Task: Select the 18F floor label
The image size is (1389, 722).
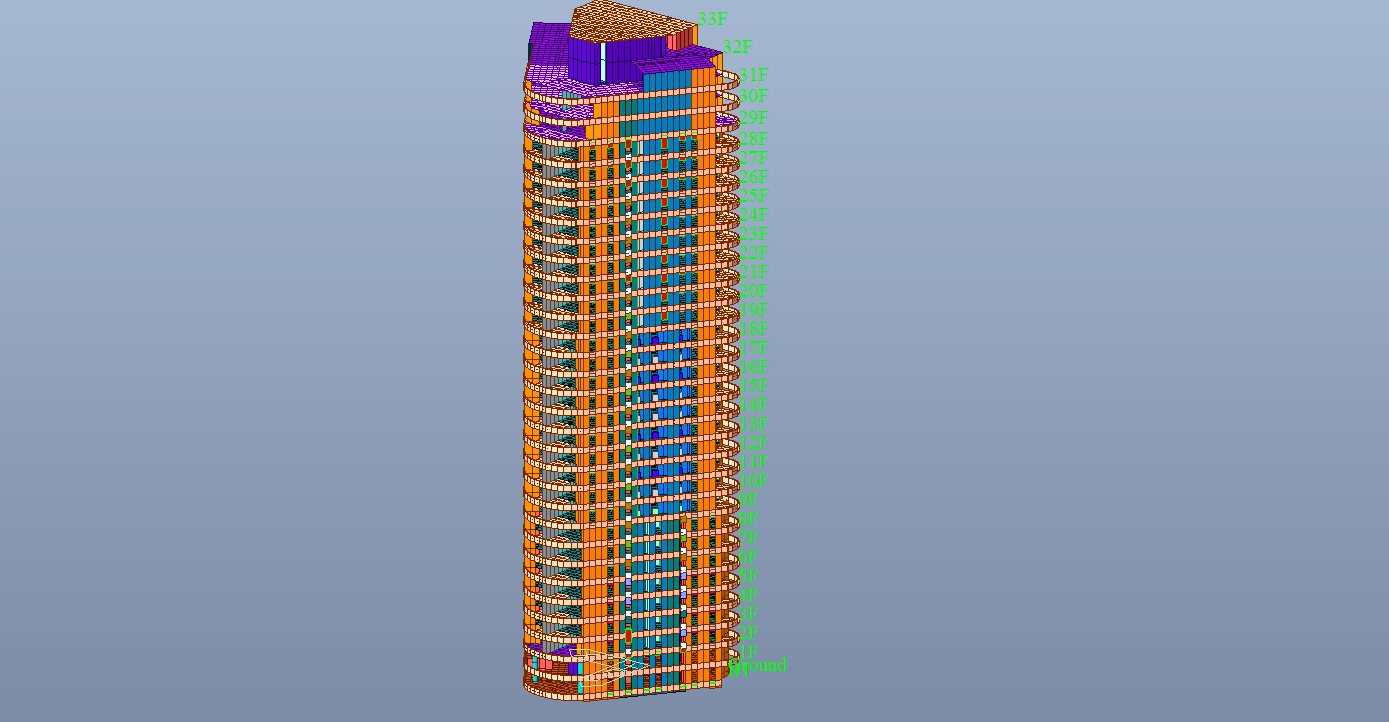Action: (754, 329)
